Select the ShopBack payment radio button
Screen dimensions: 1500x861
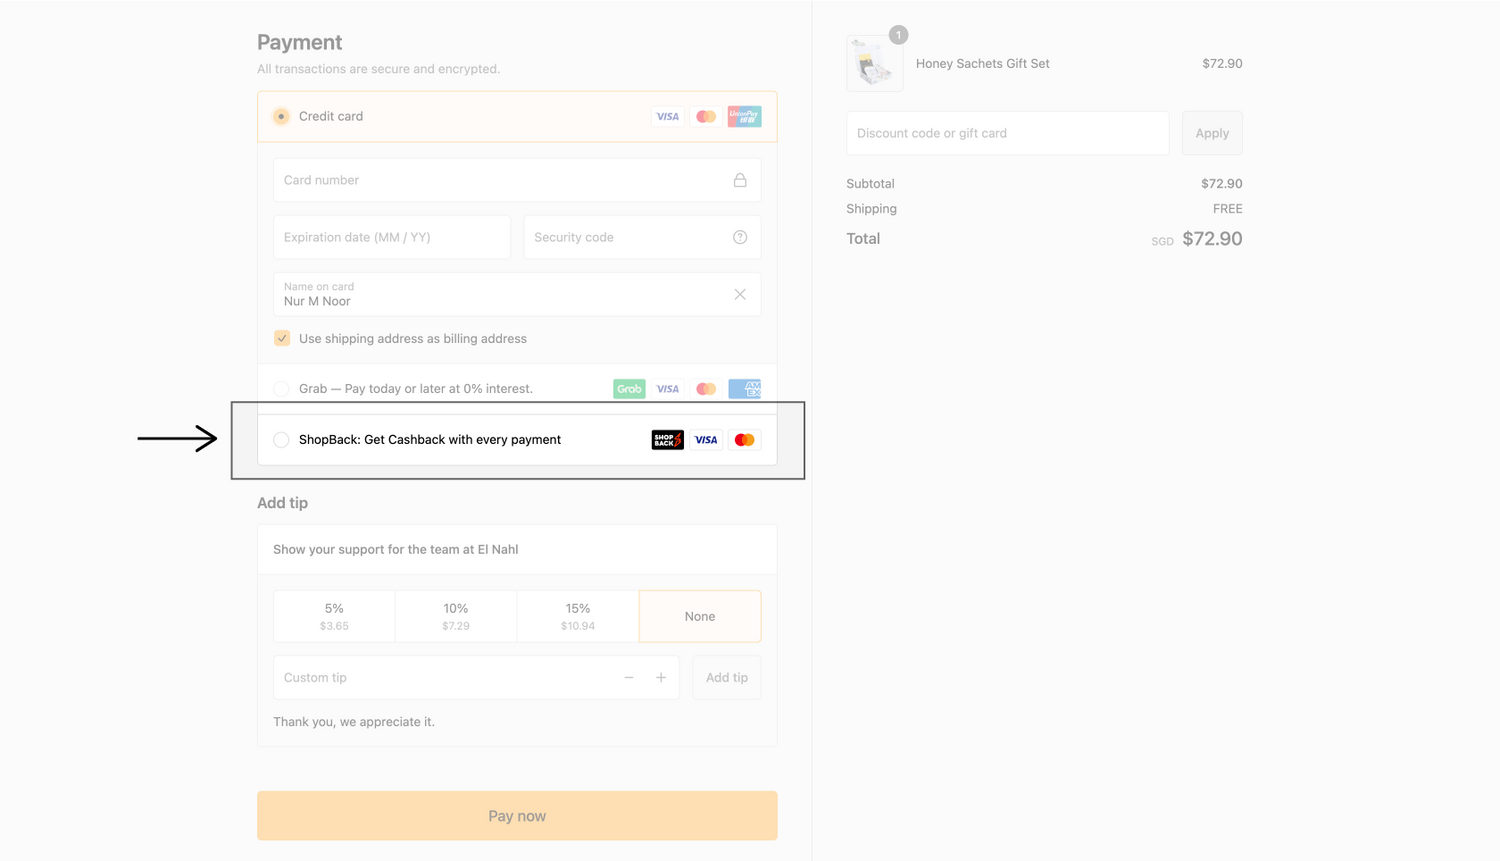(x=282, y=440)
